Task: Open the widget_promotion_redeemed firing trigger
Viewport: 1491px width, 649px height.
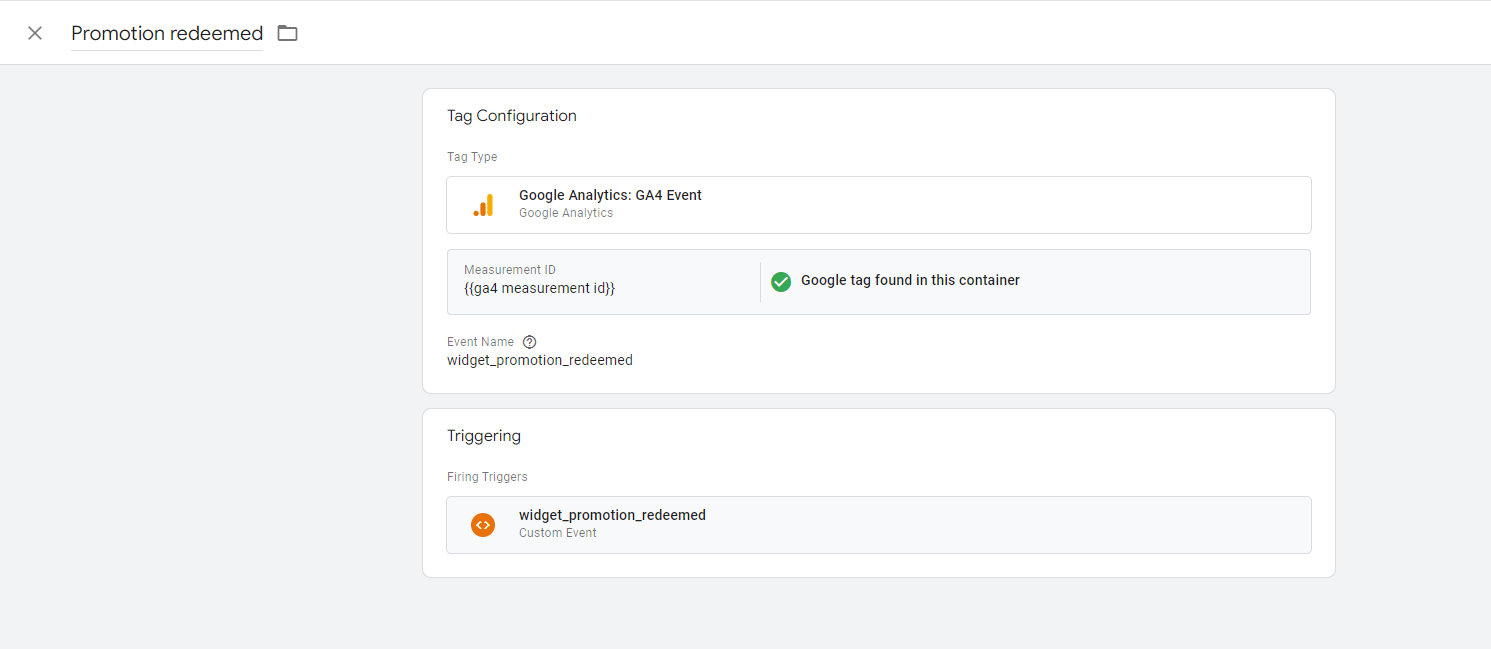Action: tap(878, 525)
